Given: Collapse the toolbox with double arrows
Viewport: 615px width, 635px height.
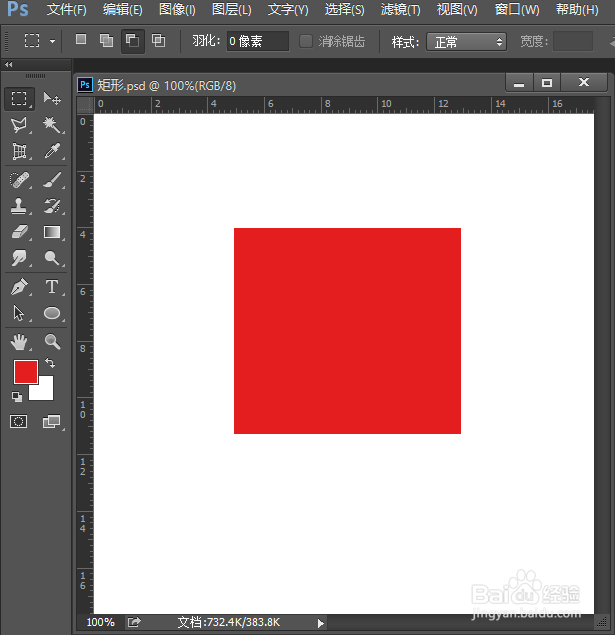Looking at the screenshot, I should point(9,64).
